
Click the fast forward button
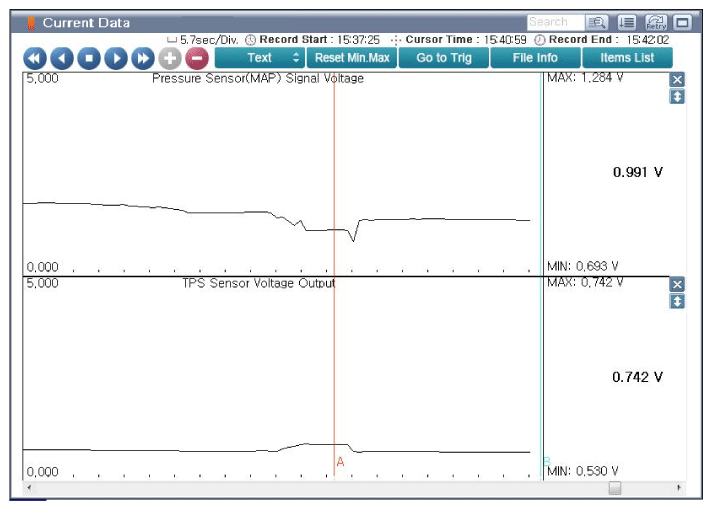142,58
